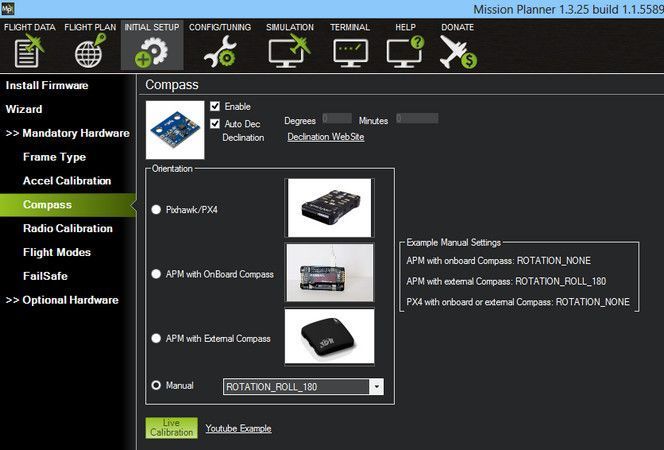Select APM with OnBoard Compass radio
This screenshot has width=664, height=450.
click(x=156, y=274)
